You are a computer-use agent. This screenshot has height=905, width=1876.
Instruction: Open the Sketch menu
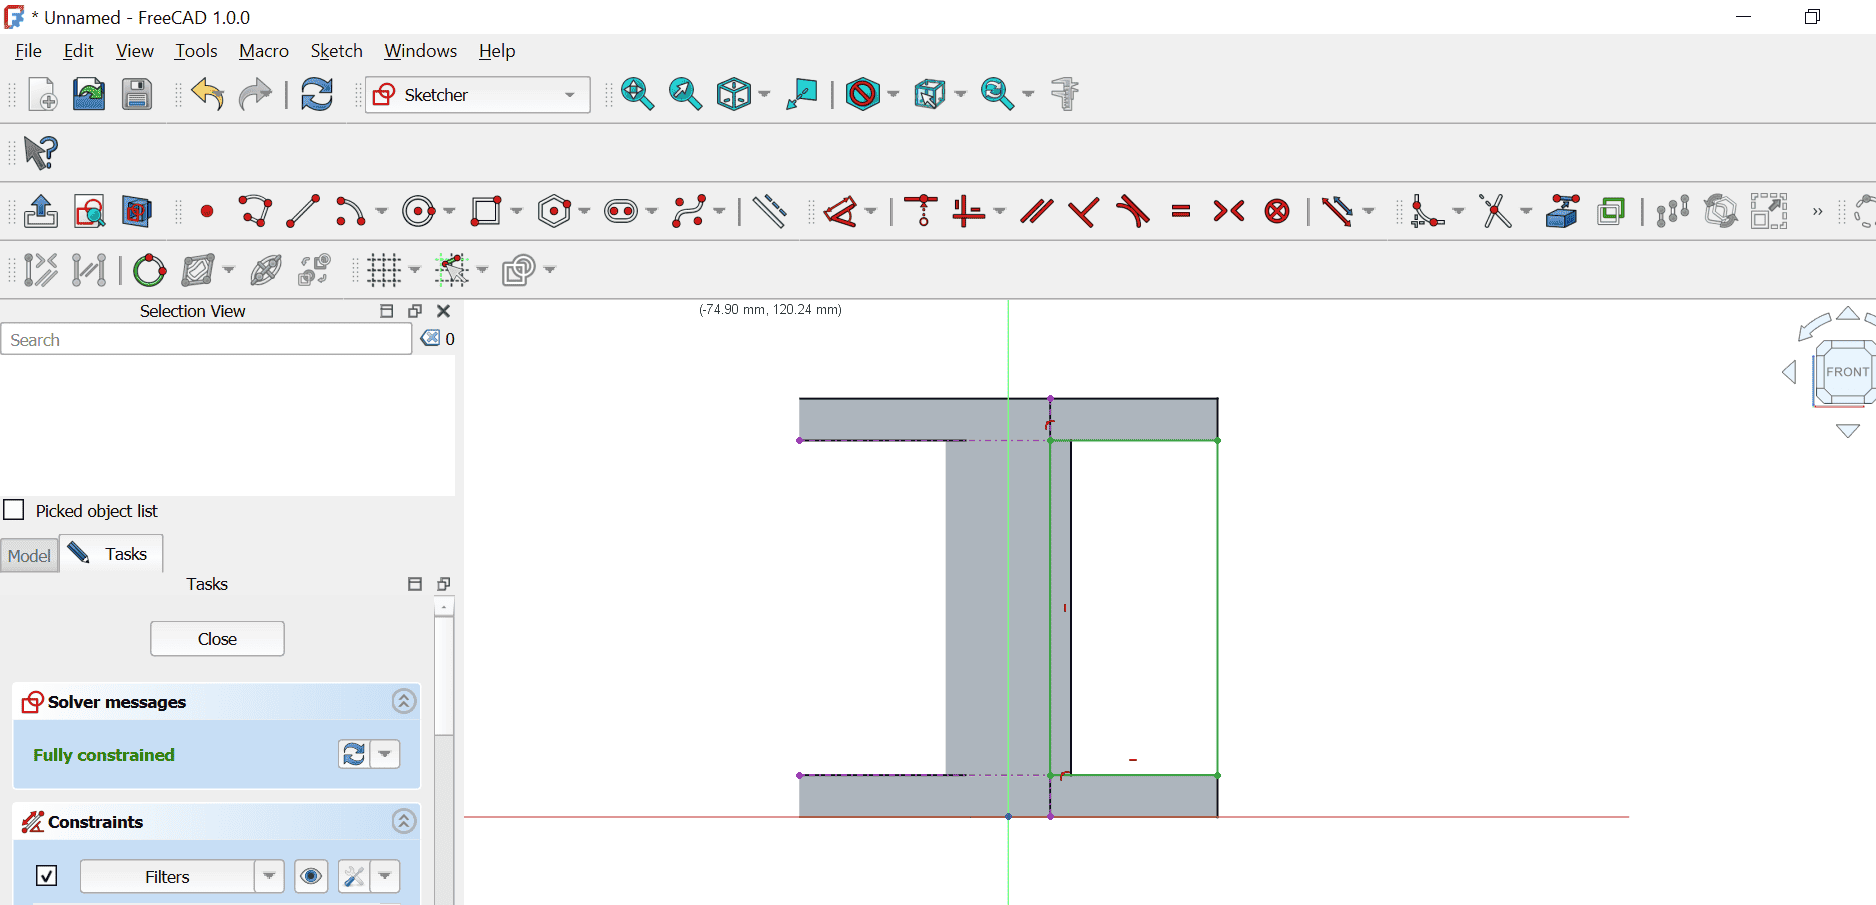pos(336,51)
